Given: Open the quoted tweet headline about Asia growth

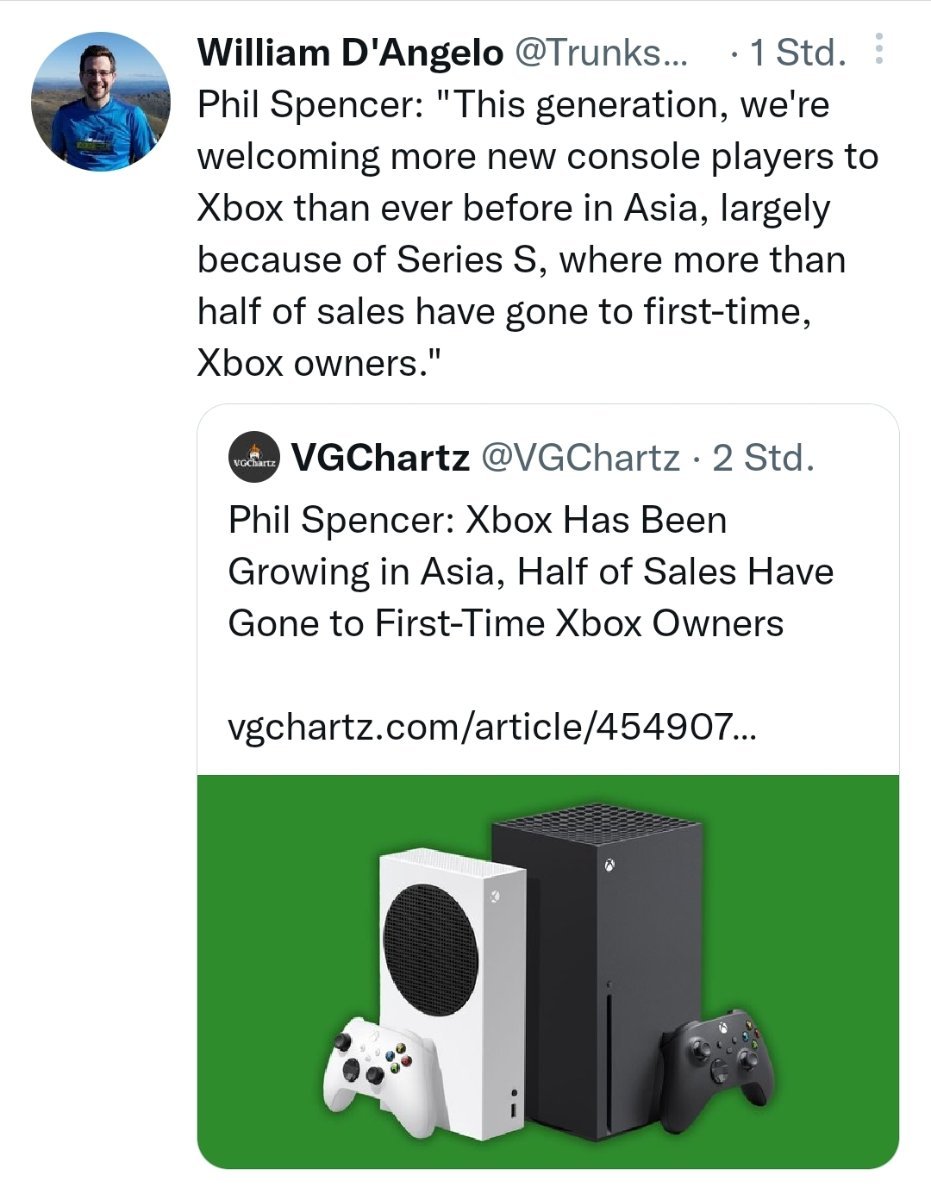Looking at the screenshot, I should tap(531, 572).
